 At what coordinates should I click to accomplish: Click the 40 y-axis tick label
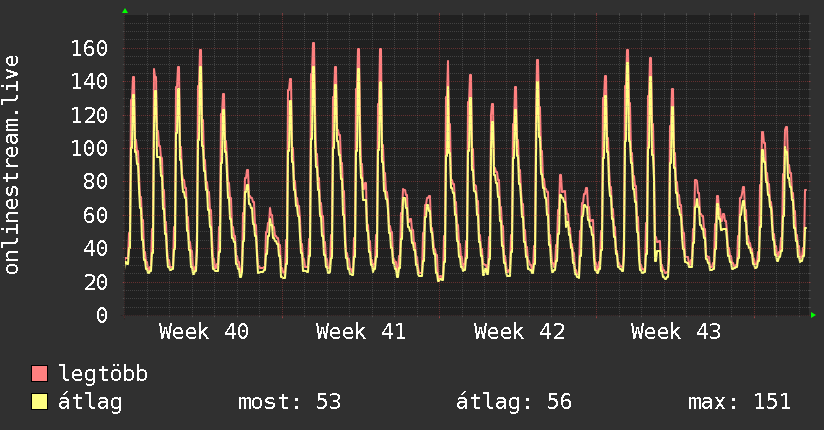(96, 249)
